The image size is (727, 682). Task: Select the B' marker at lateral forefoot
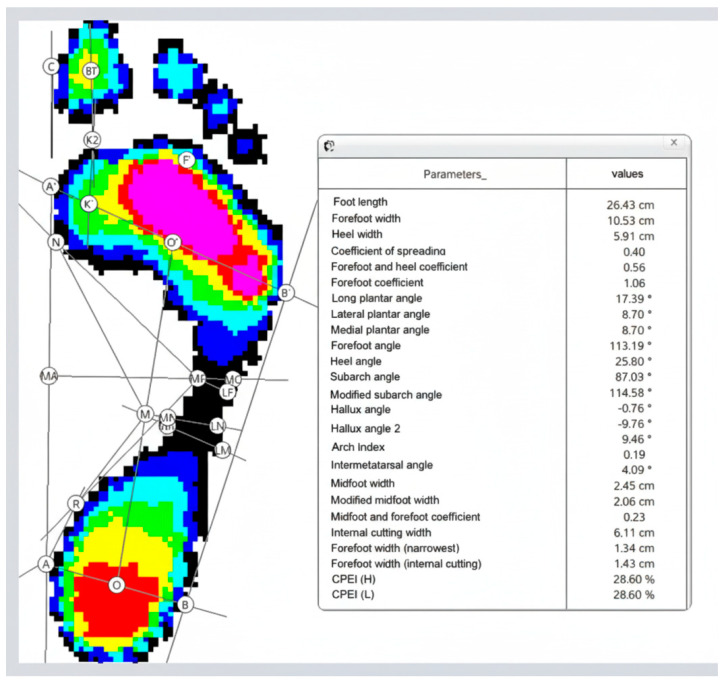[x=286, y=293]
